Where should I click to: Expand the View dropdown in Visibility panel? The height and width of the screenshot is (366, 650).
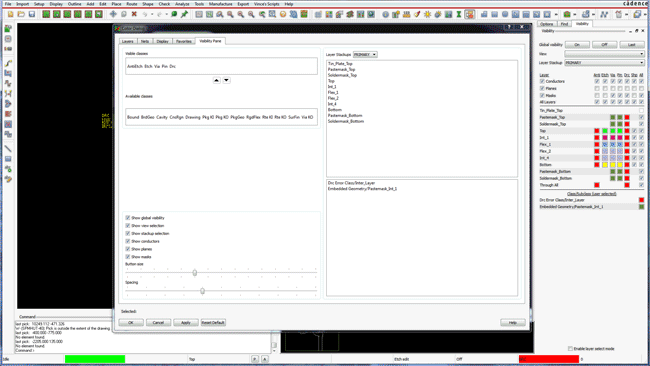pyautogui.click(x=604, y=54)
